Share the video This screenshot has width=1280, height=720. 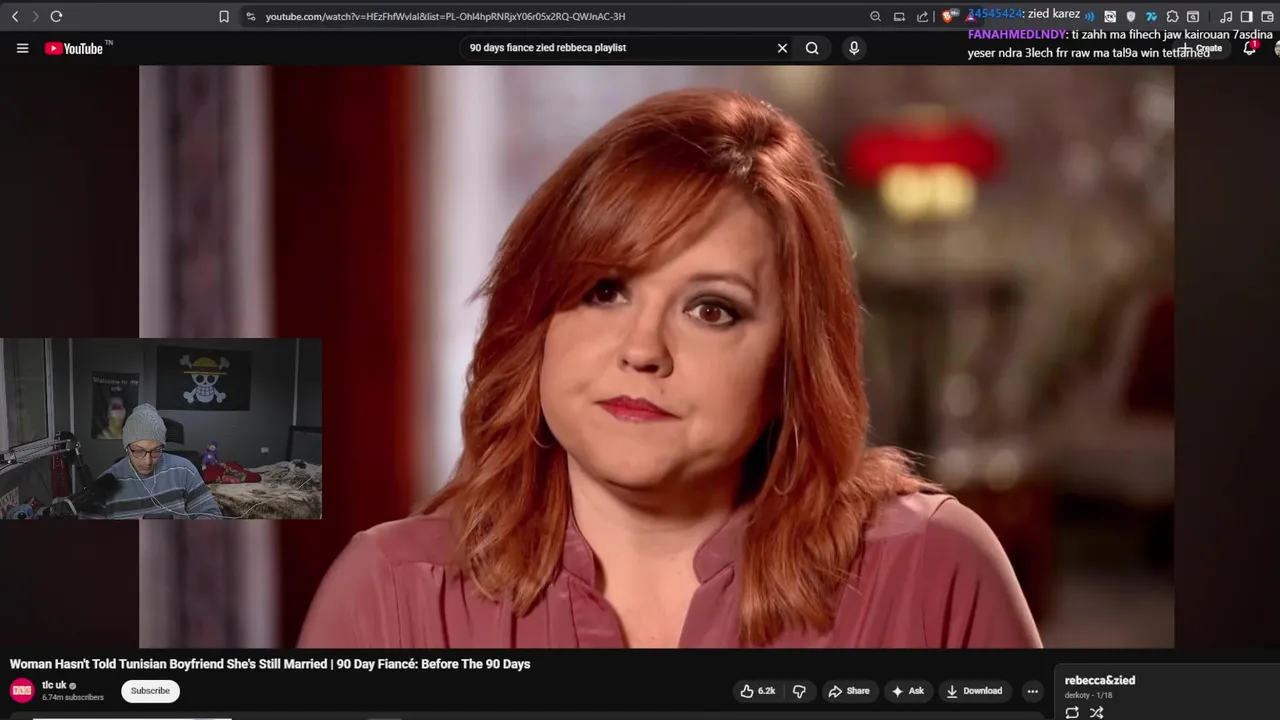(x=848, y=691)
